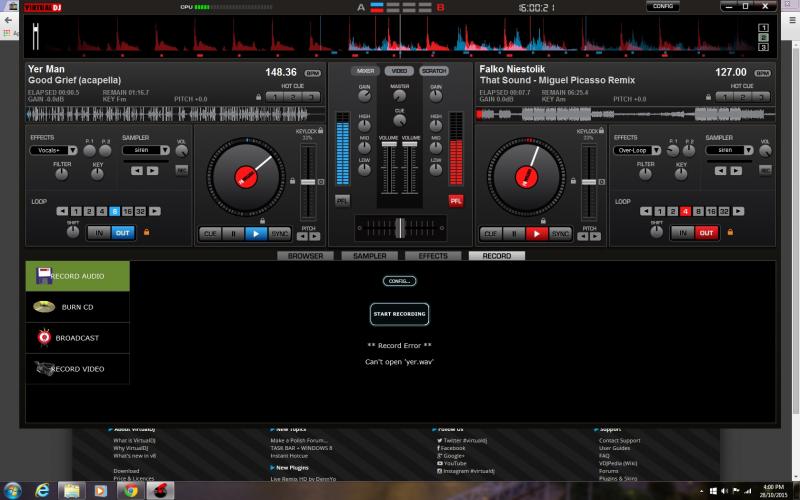Image resolution: width=800 pixels, height=500 pixels.
Task: Adjust the right deck pitch slider
Action: (x=589, y=182)
